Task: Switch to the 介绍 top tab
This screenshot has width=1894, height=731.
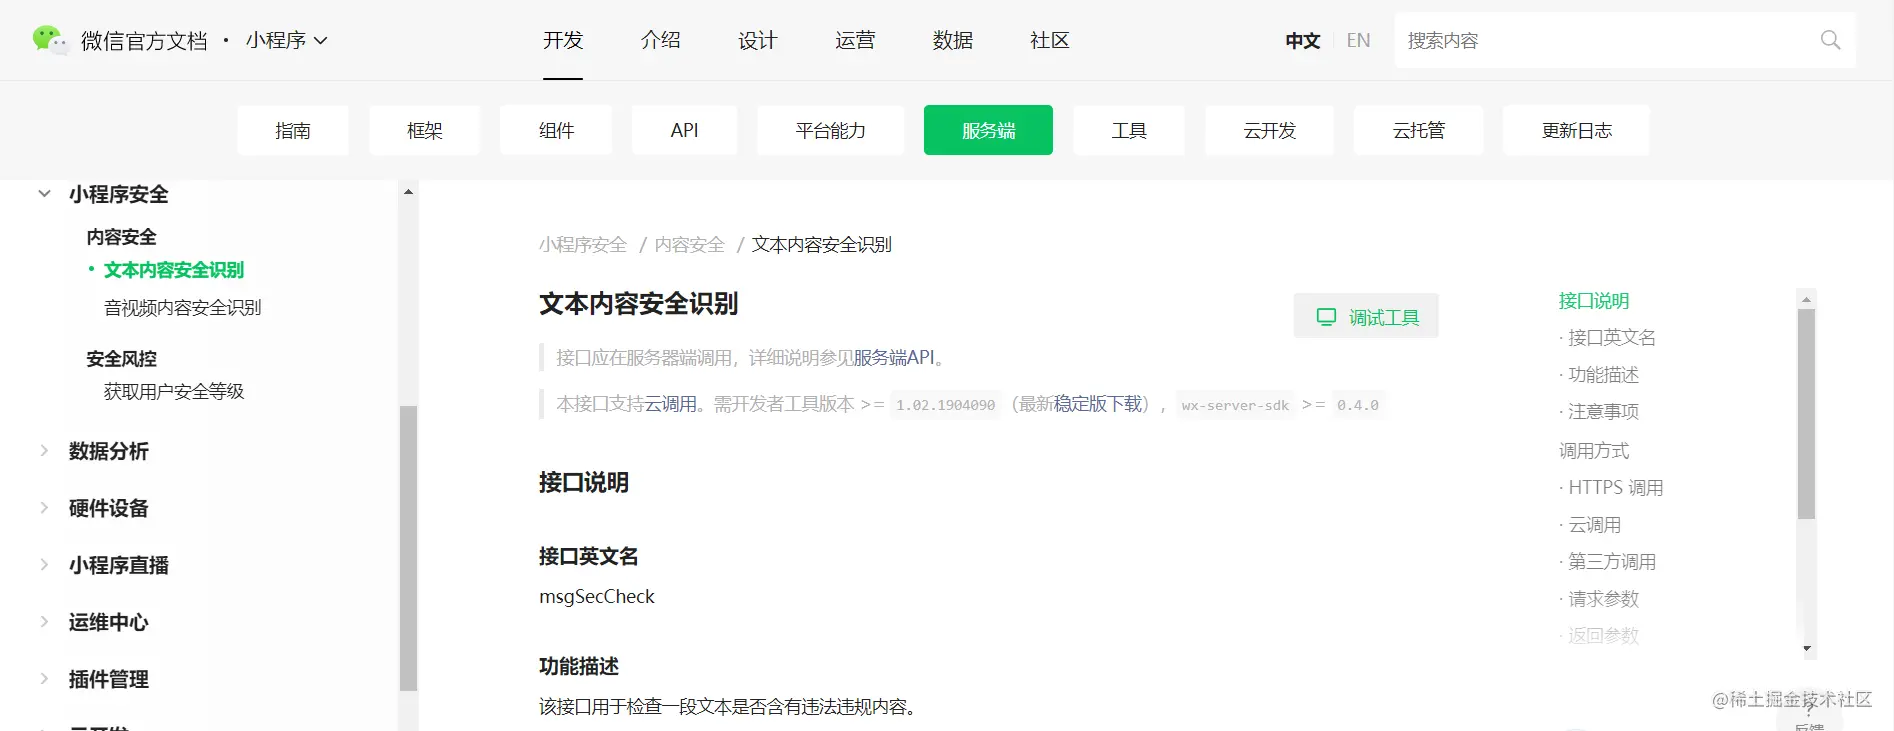Action: coord(660,40)
